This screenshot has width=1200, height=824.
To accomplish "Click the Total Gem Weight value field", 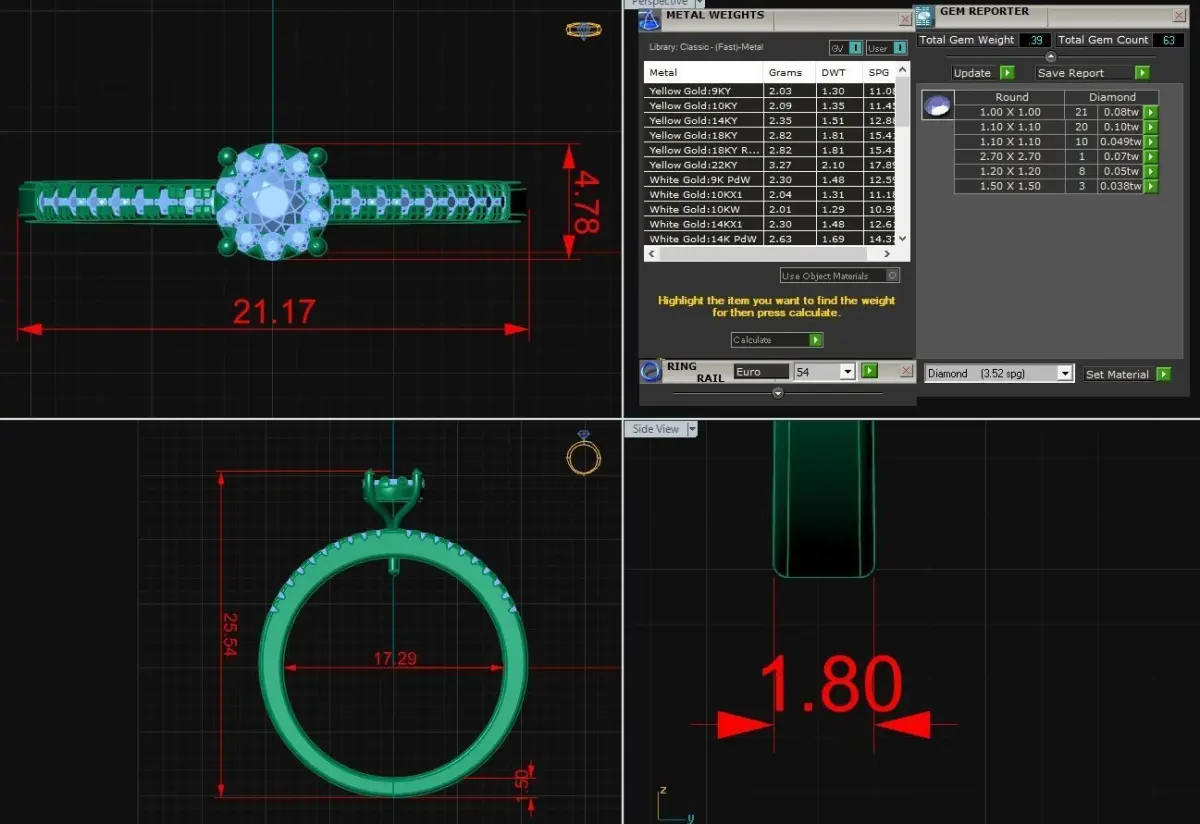I will (x=1034, y=40).
